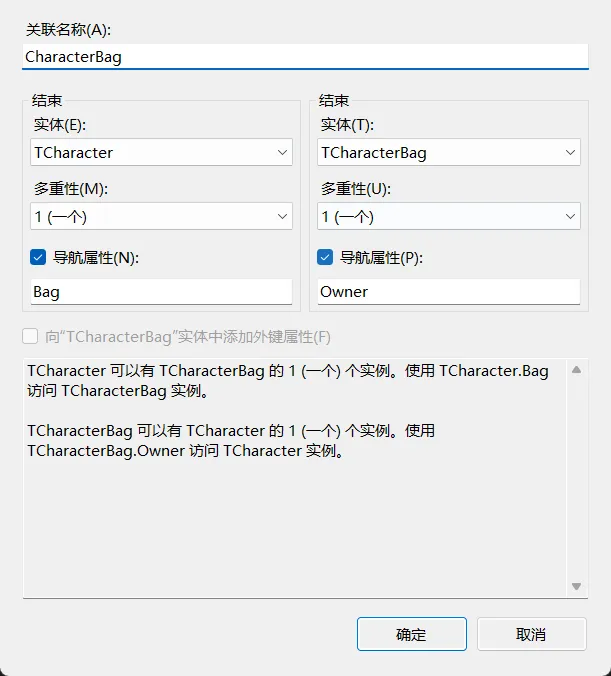Image resolution: width=611 pixels, height=676 pixels.
Task: Click the 实体(T) label
Action: pyautogui.click(x=347, y=124)
